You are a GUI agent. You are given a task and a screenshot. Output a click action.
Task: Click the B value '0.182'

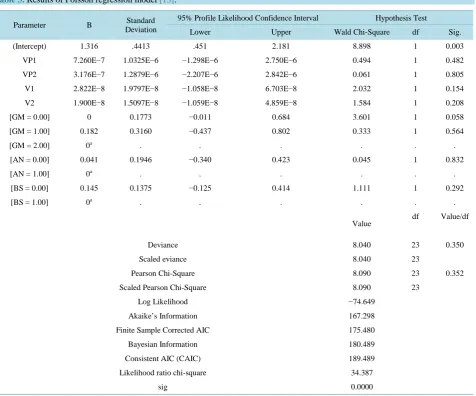89,131
